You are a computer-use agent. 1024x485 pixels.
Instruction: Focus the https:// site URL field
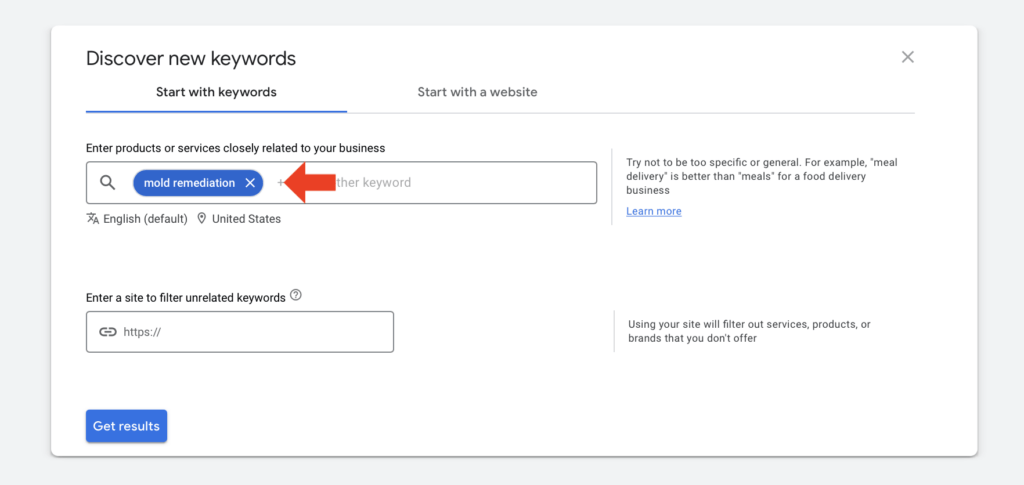tap(250, 332)
